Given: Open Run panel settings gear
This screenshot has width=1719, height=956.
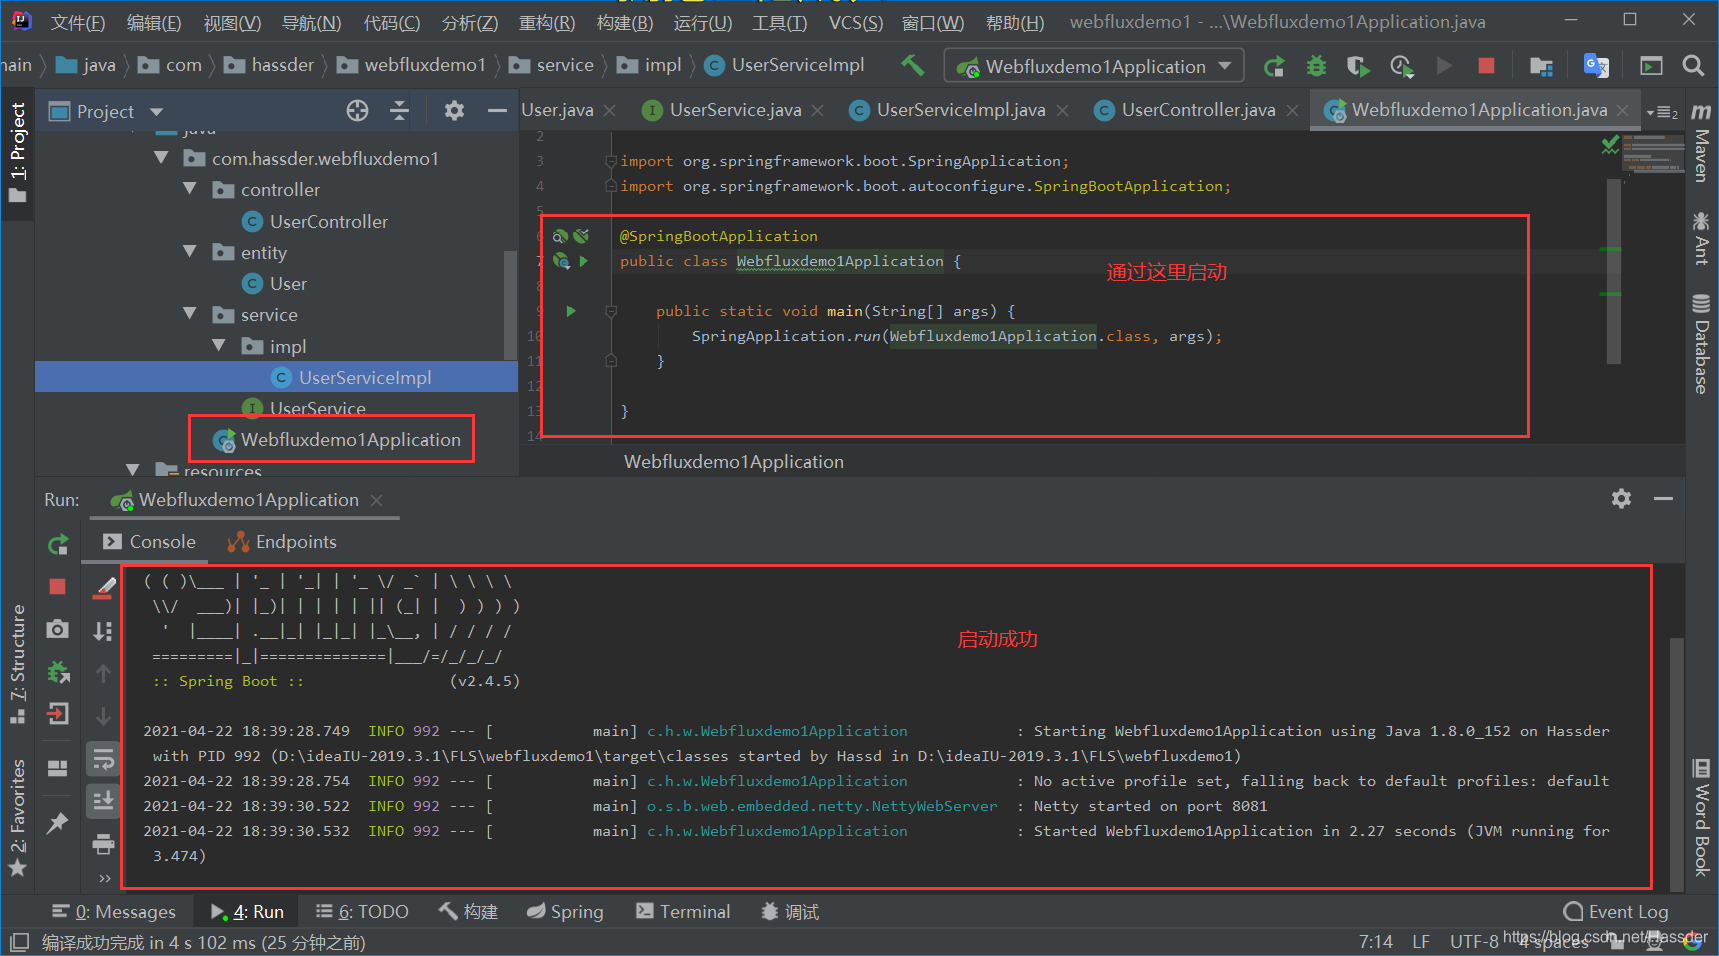Looking at the screenshot, I should (x=1621, y=498).
